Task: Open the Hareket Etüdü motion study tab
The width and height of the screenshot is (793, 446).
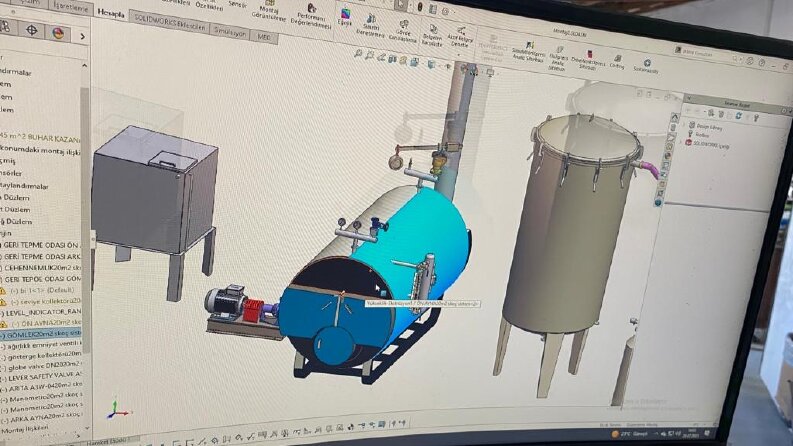Action: pos(105,441)
